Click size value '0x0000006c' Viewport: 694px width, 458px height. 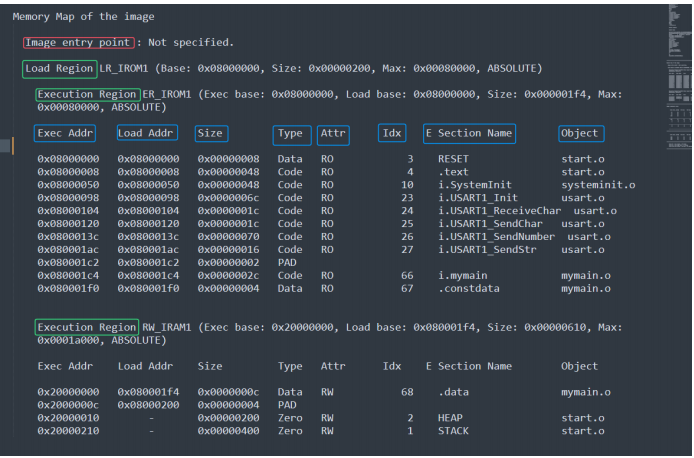(x=228, y=198)
